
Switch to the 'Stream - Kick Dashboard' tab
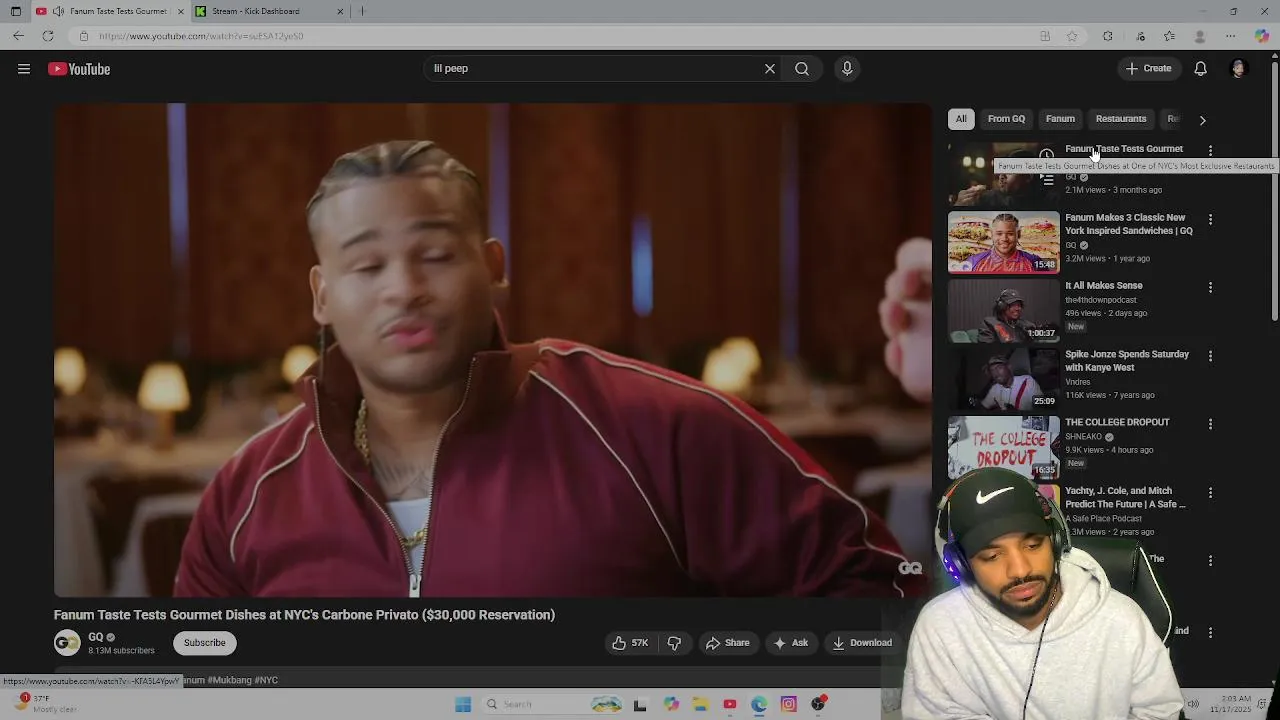(x=255, y=11)
